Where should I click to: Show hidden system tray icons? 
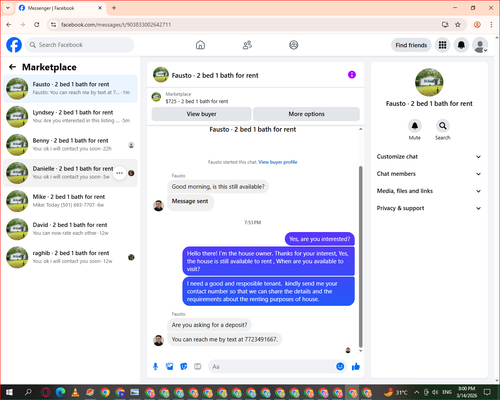coord(417,392)
